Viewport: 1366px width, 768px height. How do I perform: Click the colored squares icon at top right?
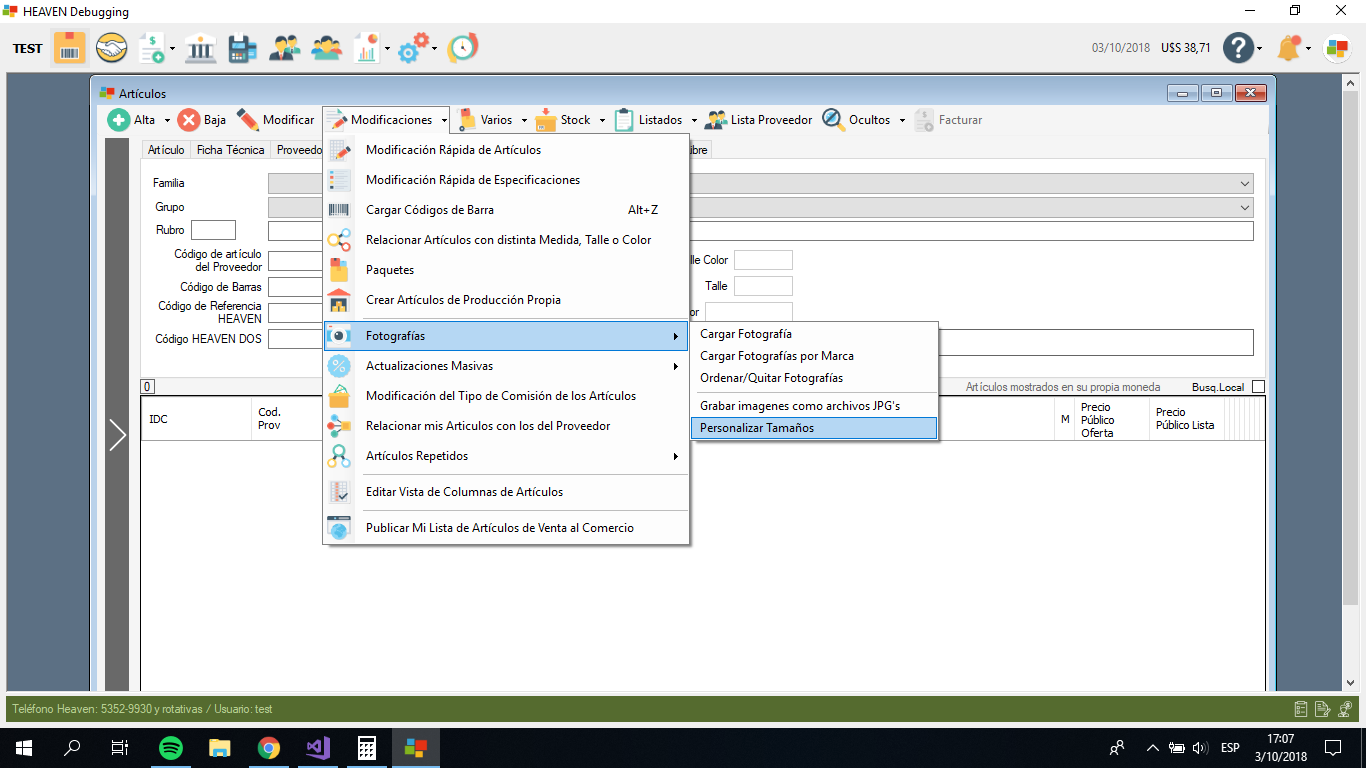(1337, 48)
